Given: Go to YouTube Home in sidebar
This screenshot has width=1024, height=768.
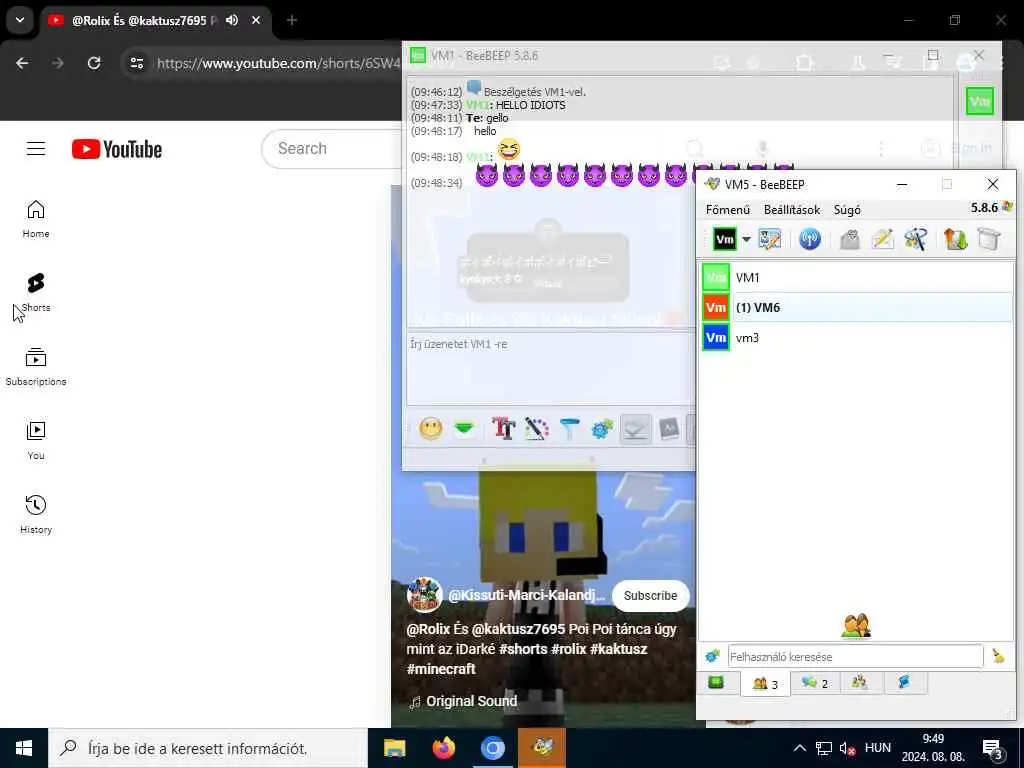Looking at the screenshot, I should pos(36,219).
